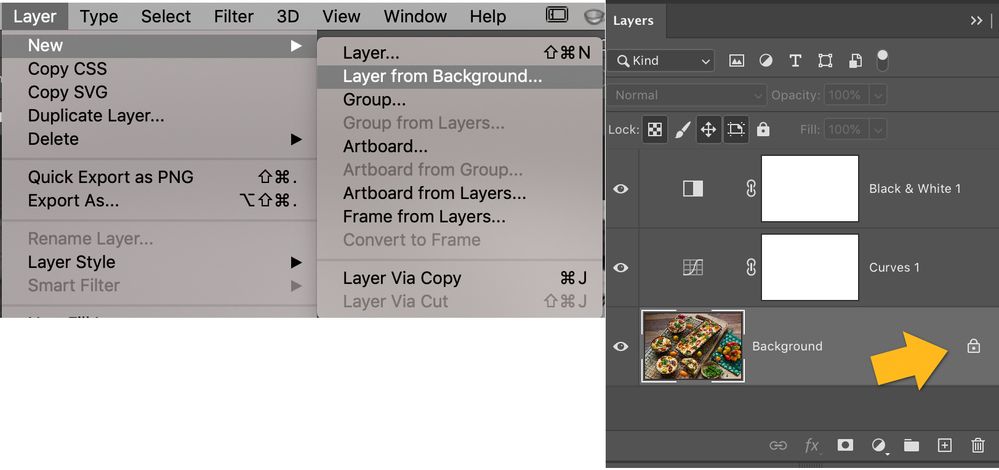Open the Kind filter dropdown
The width and height of the screenshot is (999, 470).
click(661, 61)
